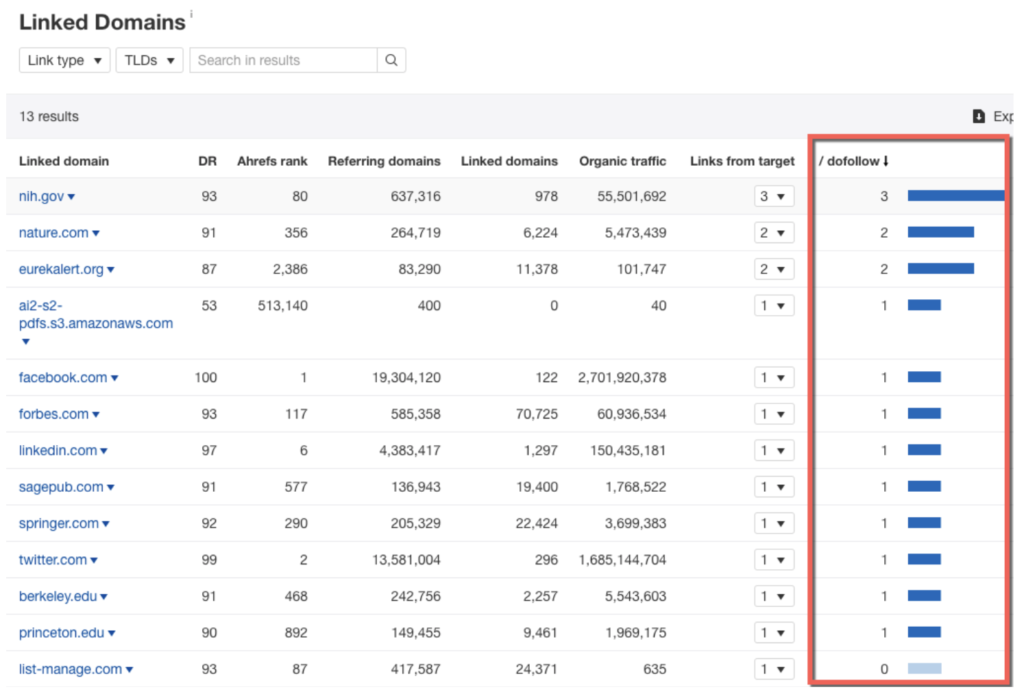Click Ahrefs rank value 513,140

coord(282,306)
